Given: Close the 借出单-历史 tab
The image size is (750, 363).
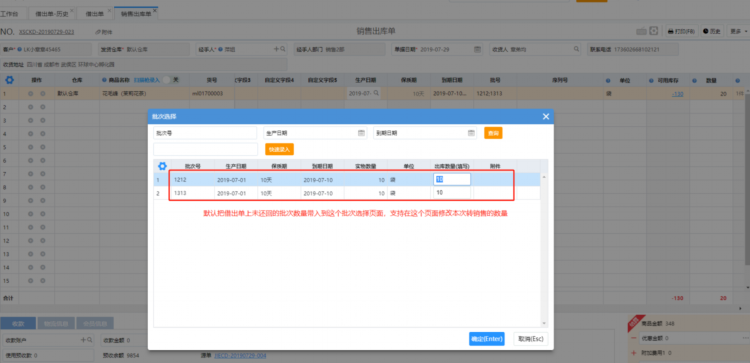Looking at the screenshot, I should [72, 11].
